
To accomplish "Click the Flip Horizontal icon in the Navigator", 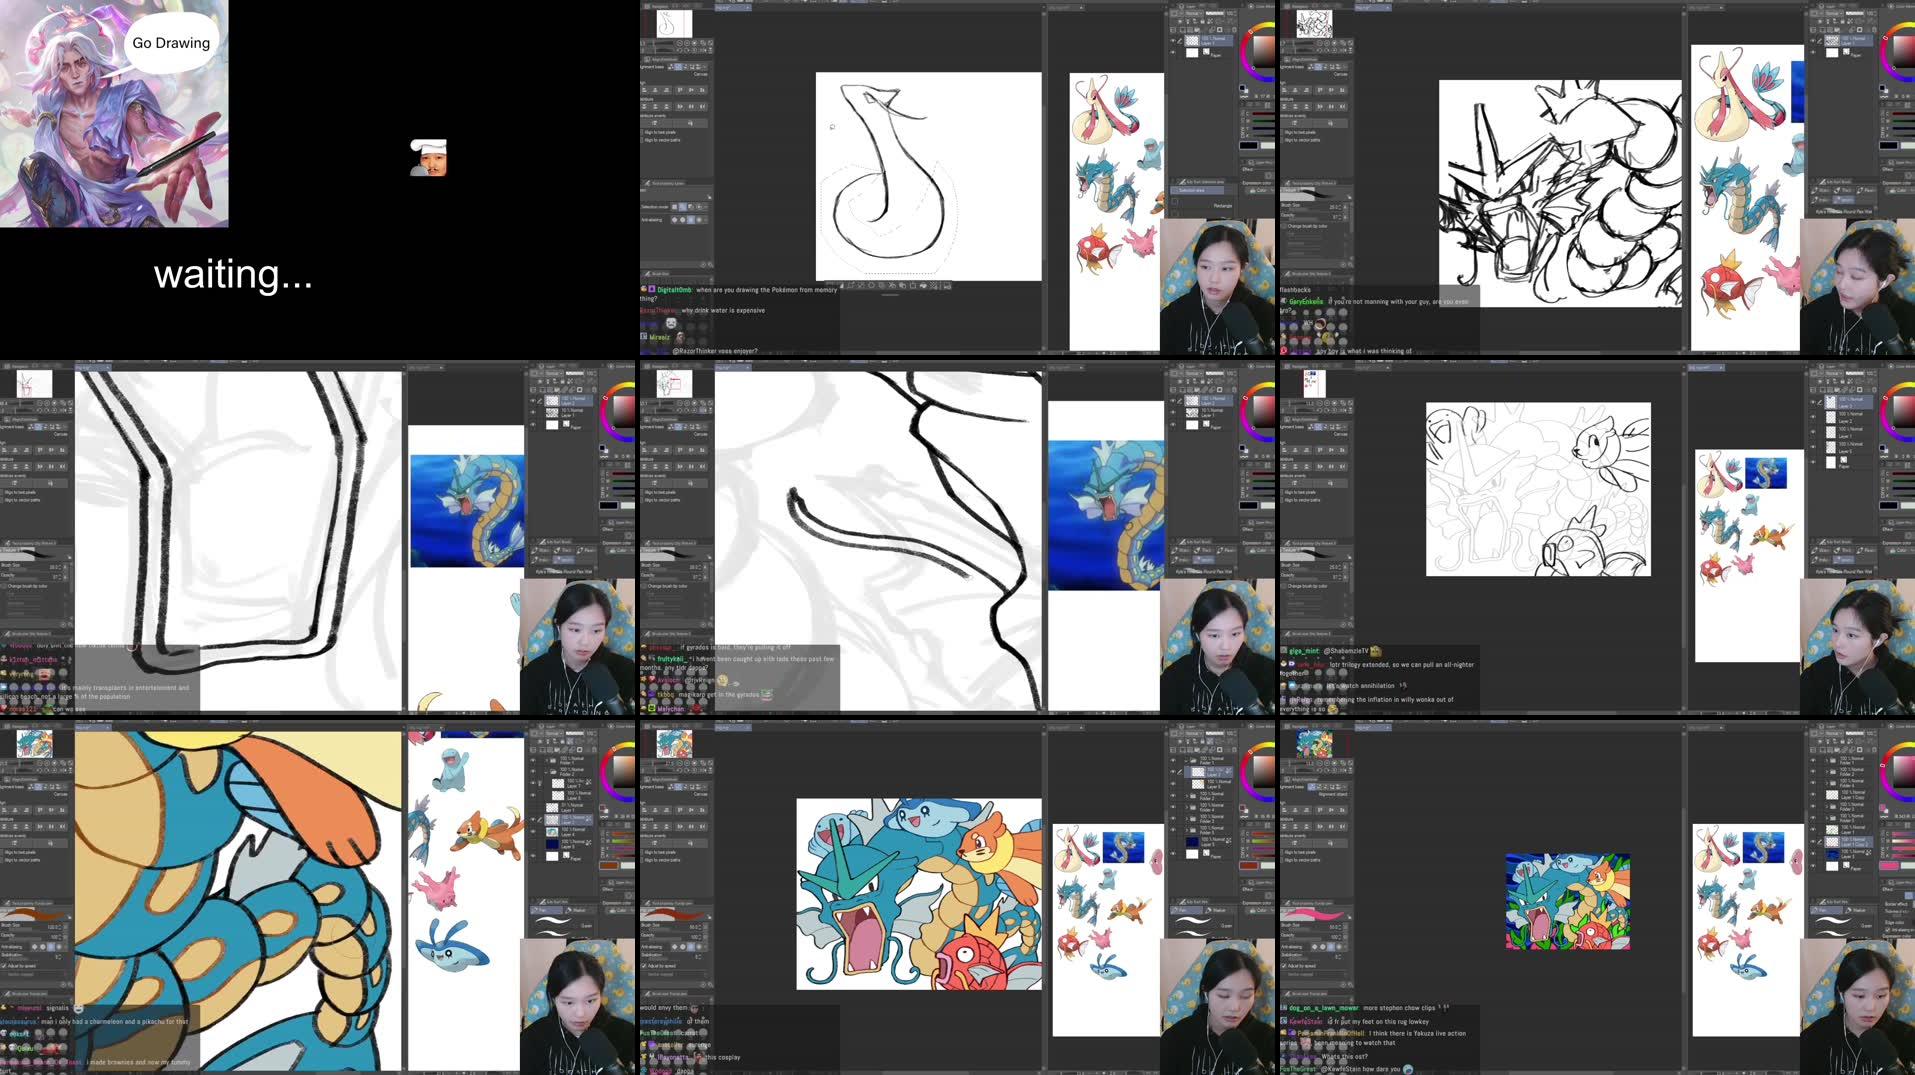I will (703, 51).
